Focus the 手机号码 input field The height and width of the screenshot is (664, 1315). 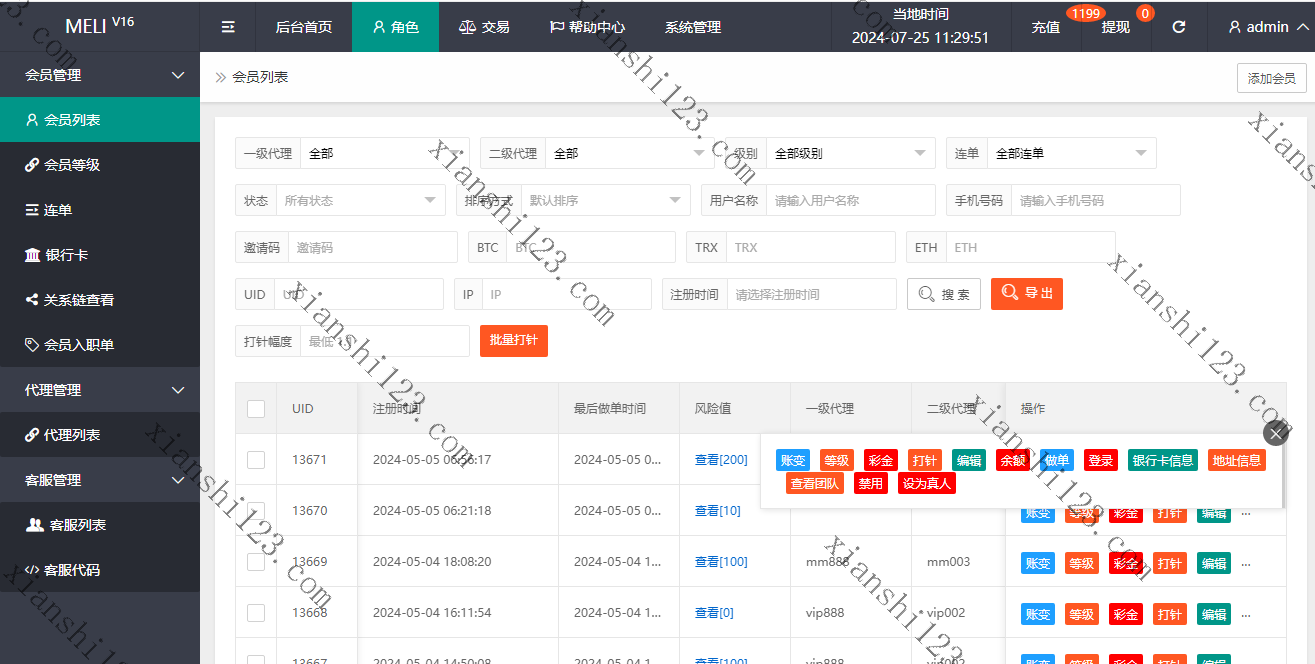pyautogui.click(x=1095, y=200)
